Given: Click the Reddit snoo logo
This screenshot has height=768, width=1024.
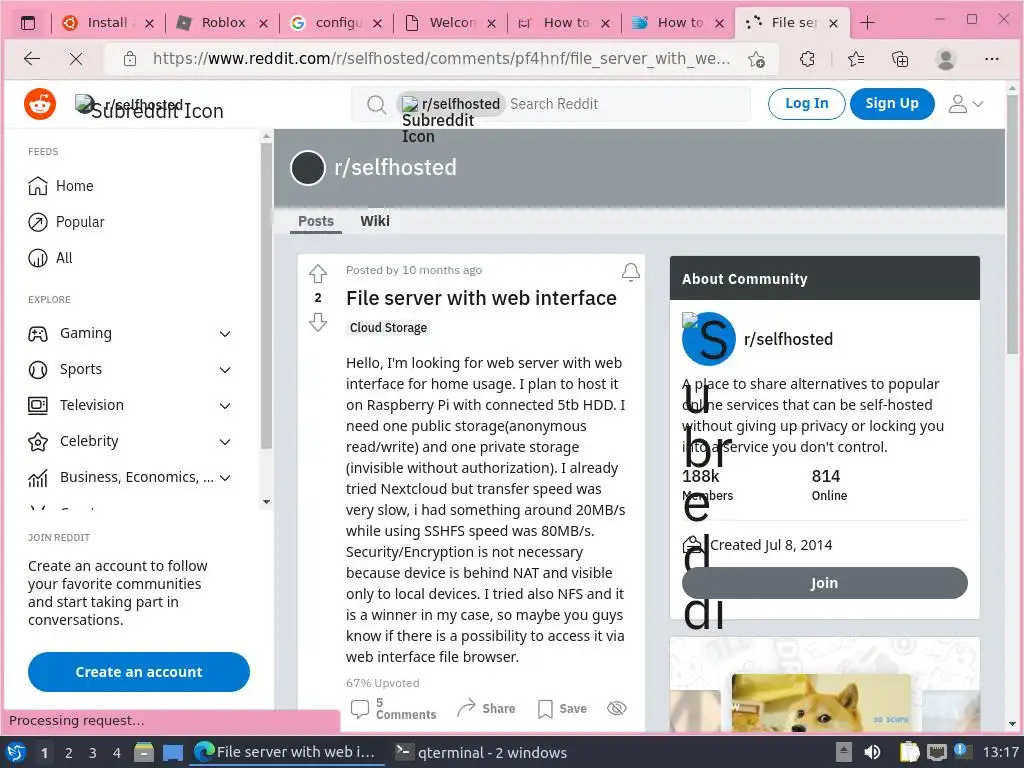Looking at the screenshot, I should (x=40, y=104).
